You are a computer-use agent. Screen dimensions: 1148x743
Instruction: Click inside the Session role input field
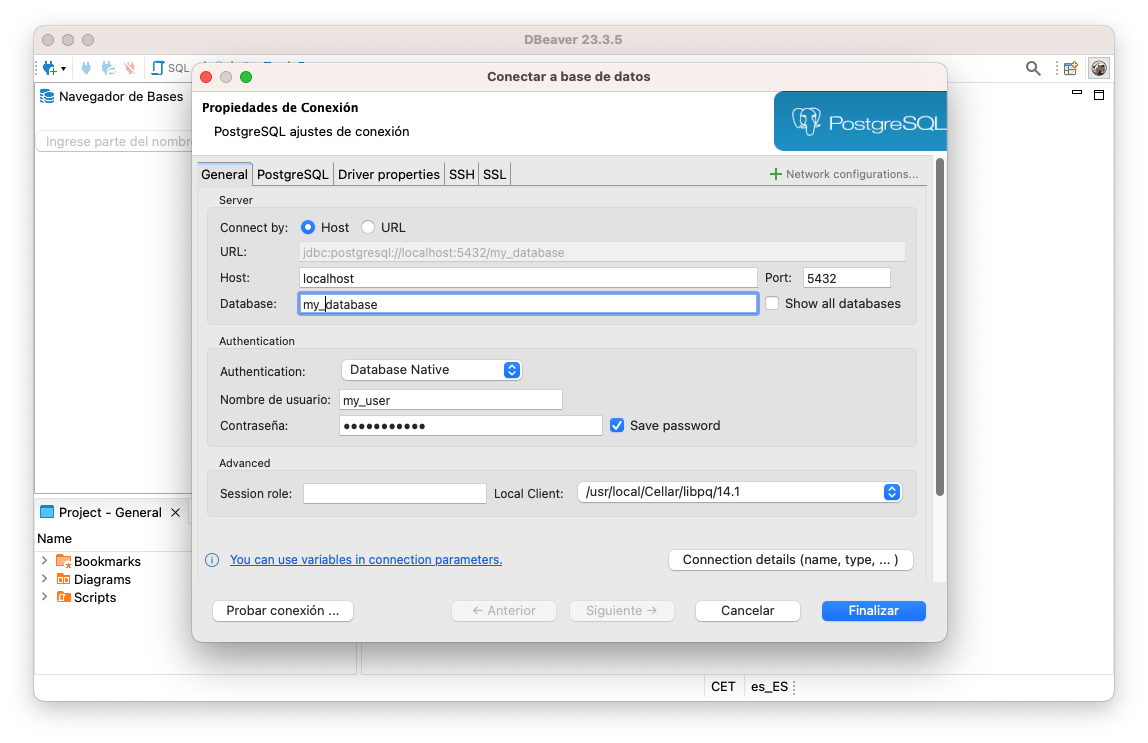coord(394,492)
